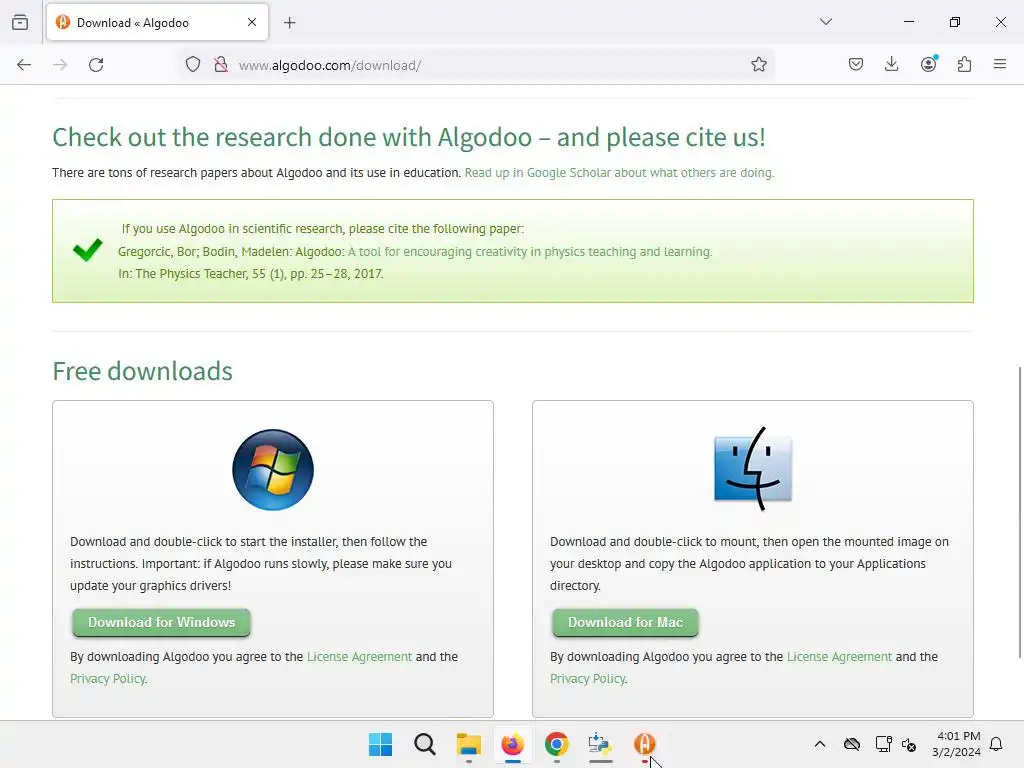Click the Free downloads heading
This screenshot has width=1024, height=768.
pos(142,371)
